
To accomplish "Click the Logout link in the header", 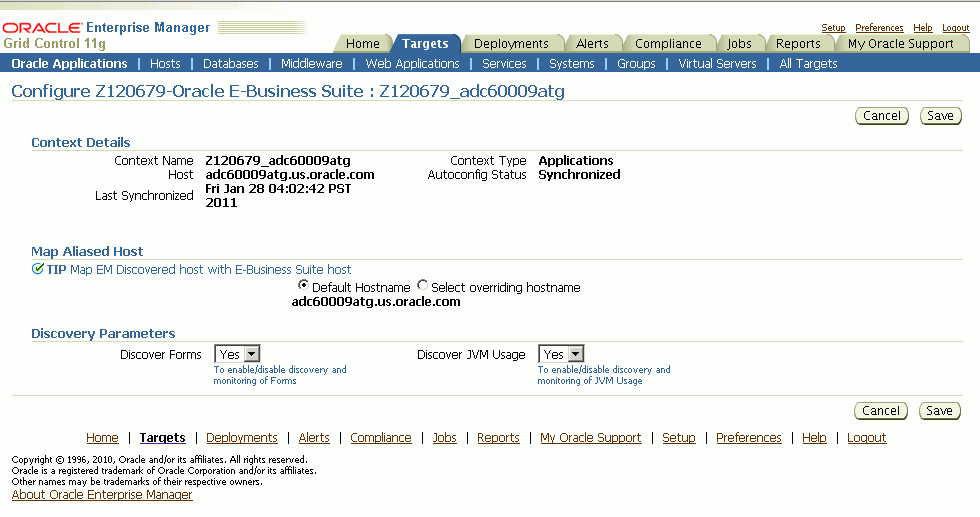I will pyautogui.click(x=956, y=28).
